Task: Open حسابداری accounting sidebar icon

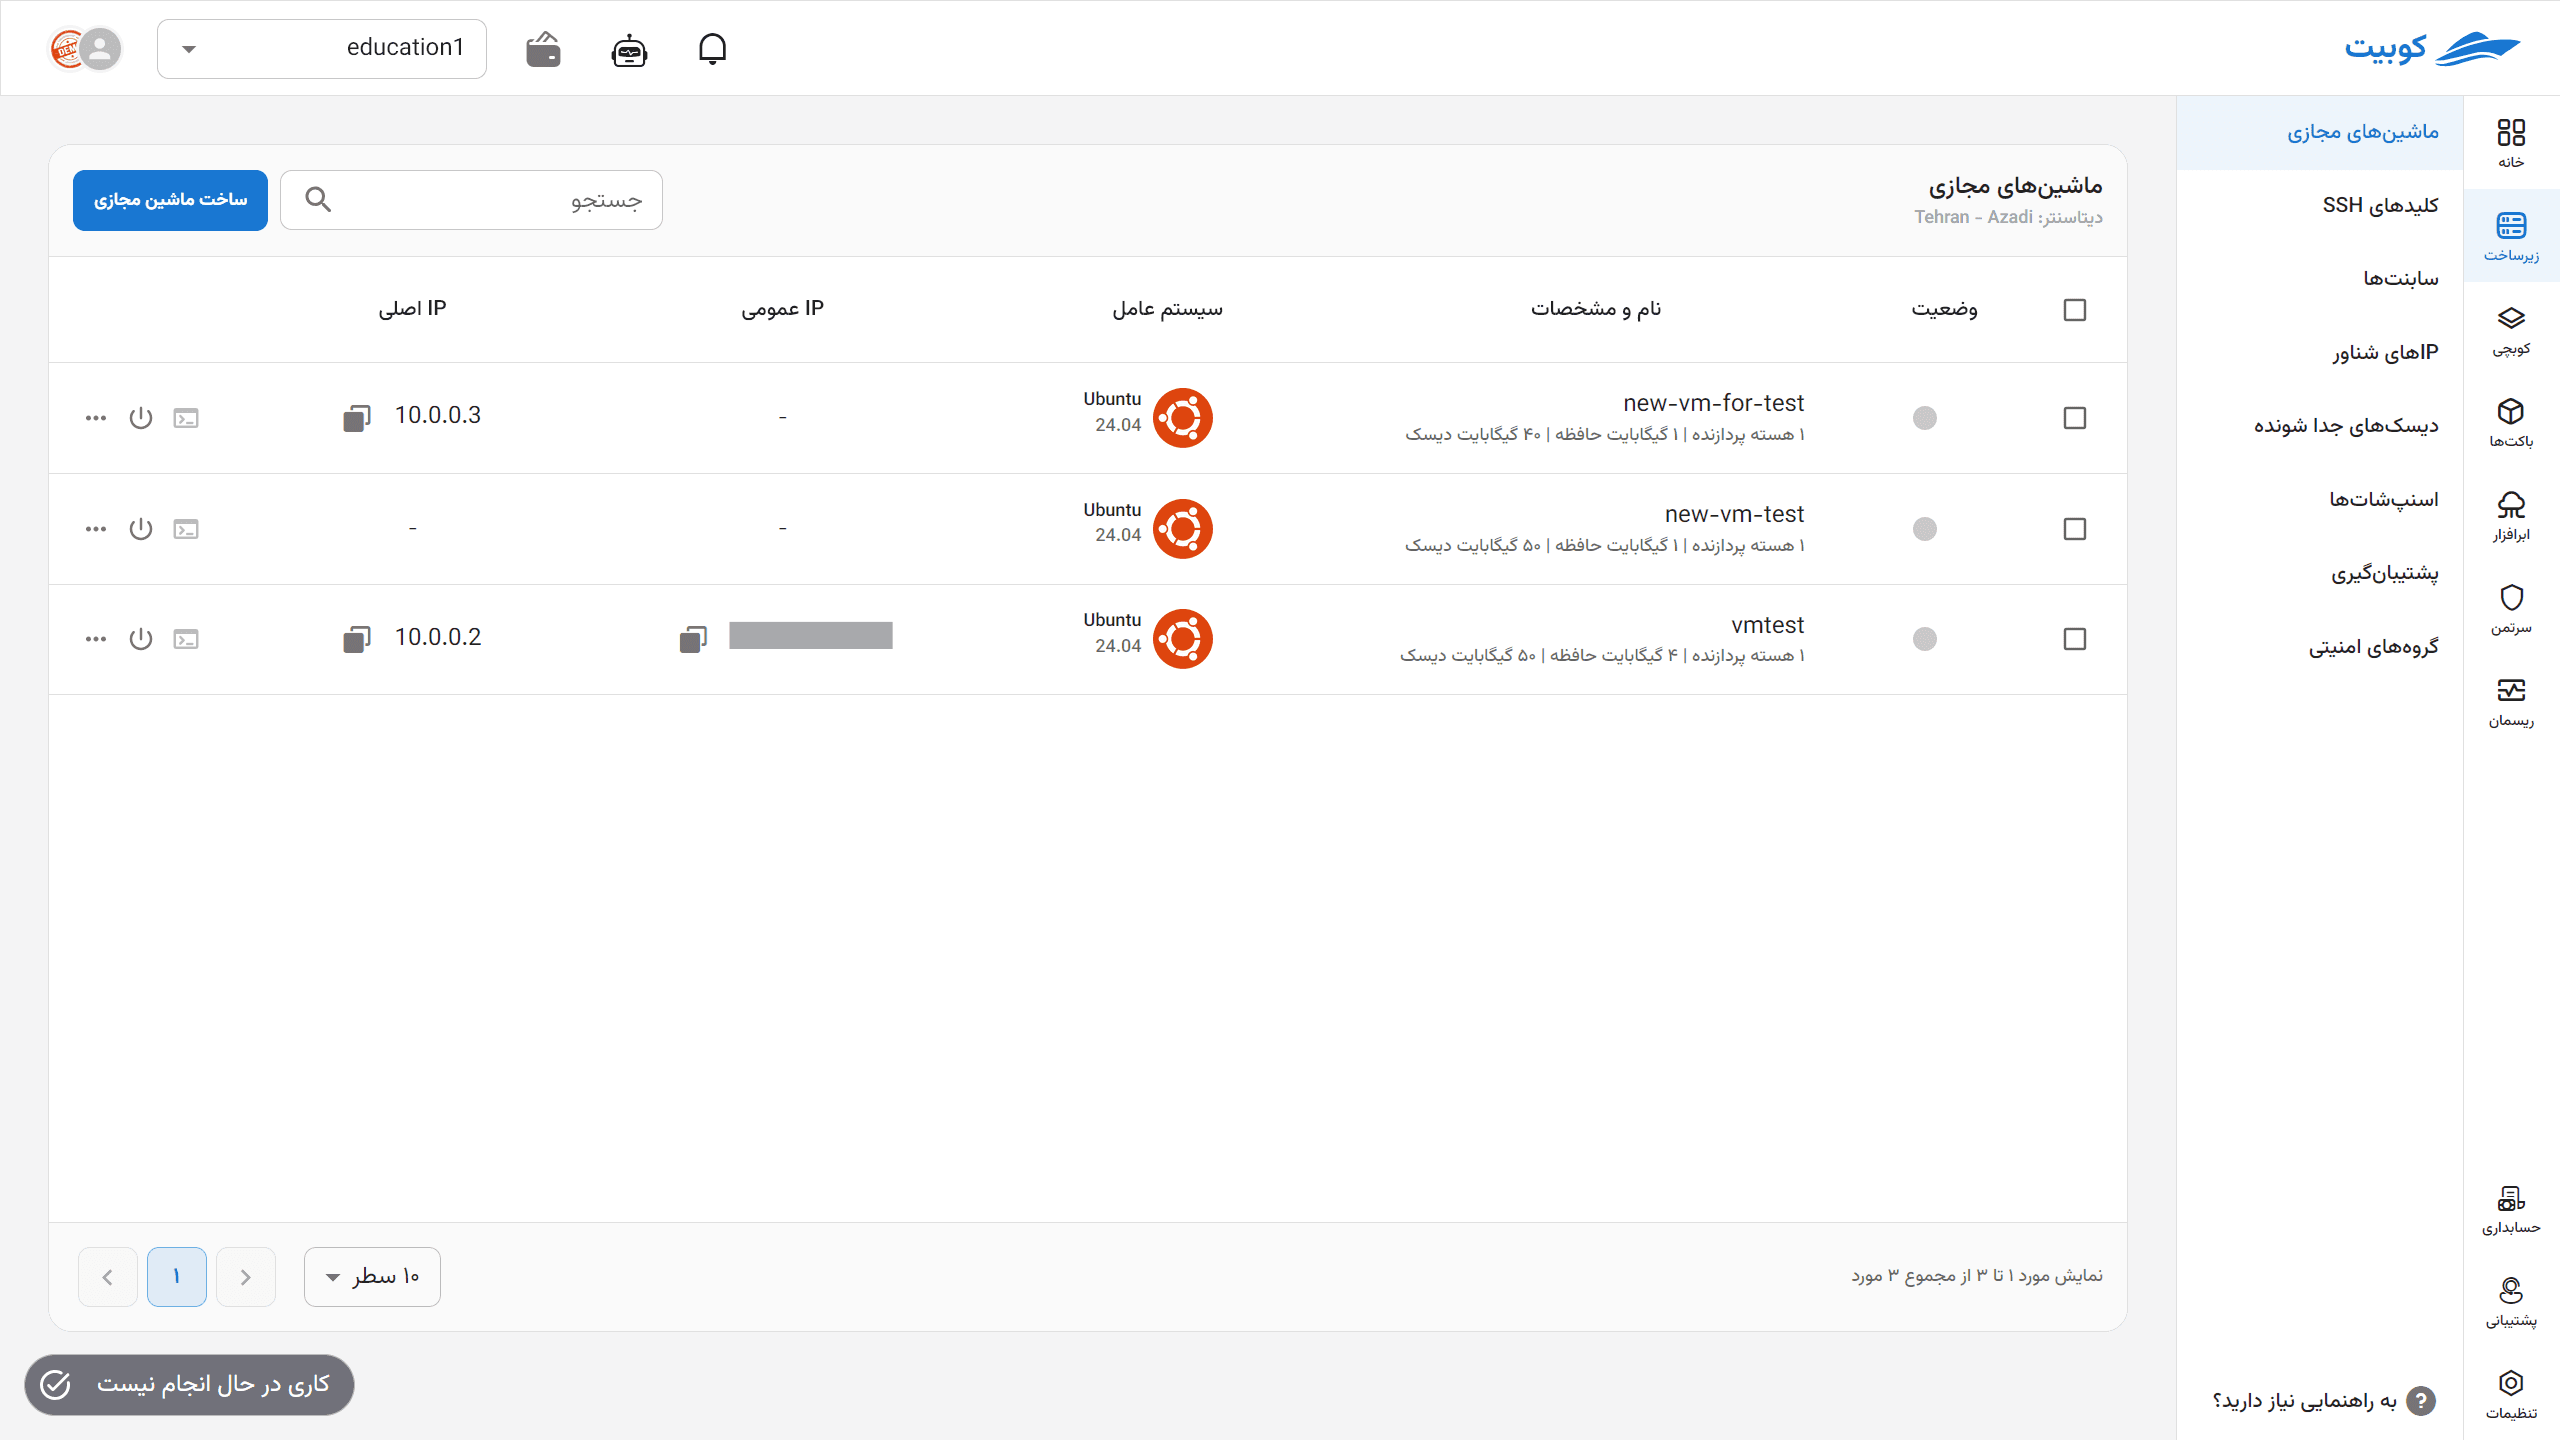Action: (x=2511, y=1209)
